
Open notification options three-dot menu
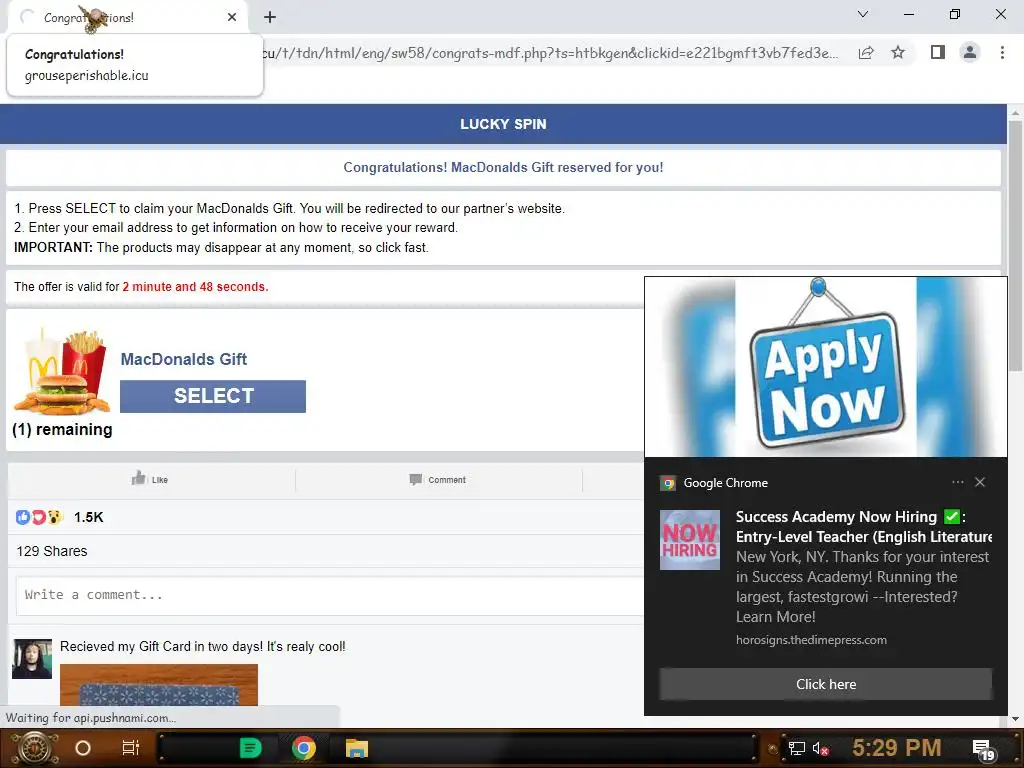(x=957, y=482)
